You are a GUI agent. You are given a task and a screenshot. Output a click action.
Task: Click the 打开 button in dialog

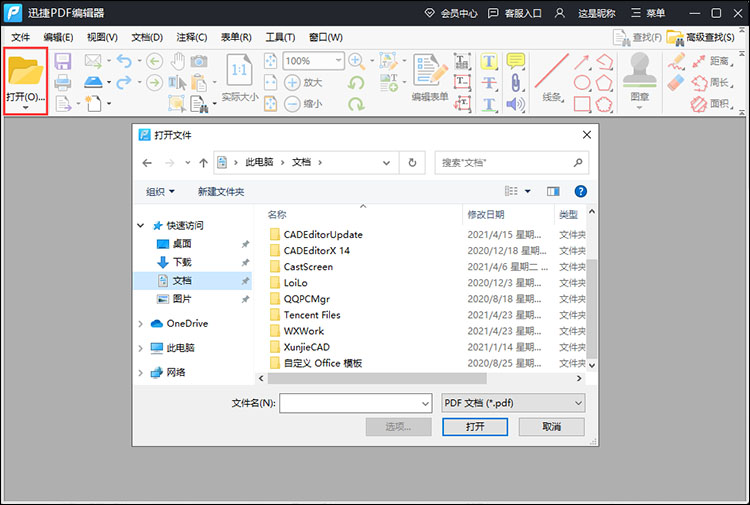tap(475, 427)
